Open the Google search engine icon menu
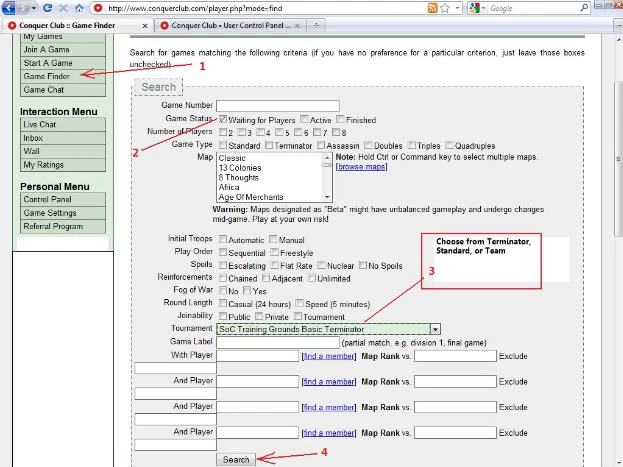 tap(476, 8)
